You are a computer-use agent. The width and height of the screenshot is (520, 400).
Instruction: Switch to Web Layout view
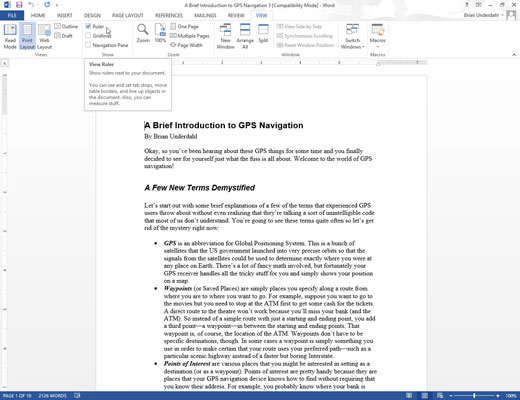tap(44, 36)
